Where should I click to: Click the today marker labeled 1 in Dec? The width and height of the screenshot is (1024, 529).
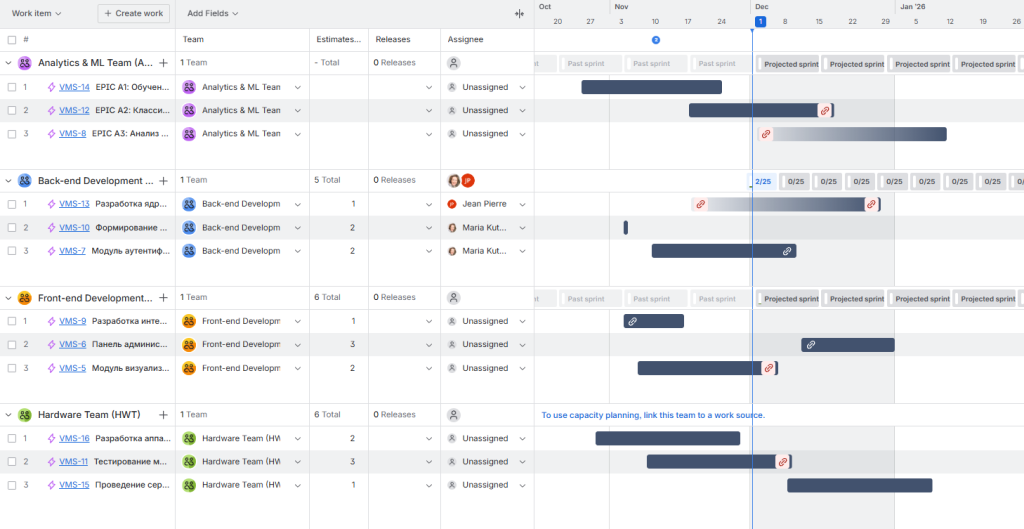[x=761, y=22]
